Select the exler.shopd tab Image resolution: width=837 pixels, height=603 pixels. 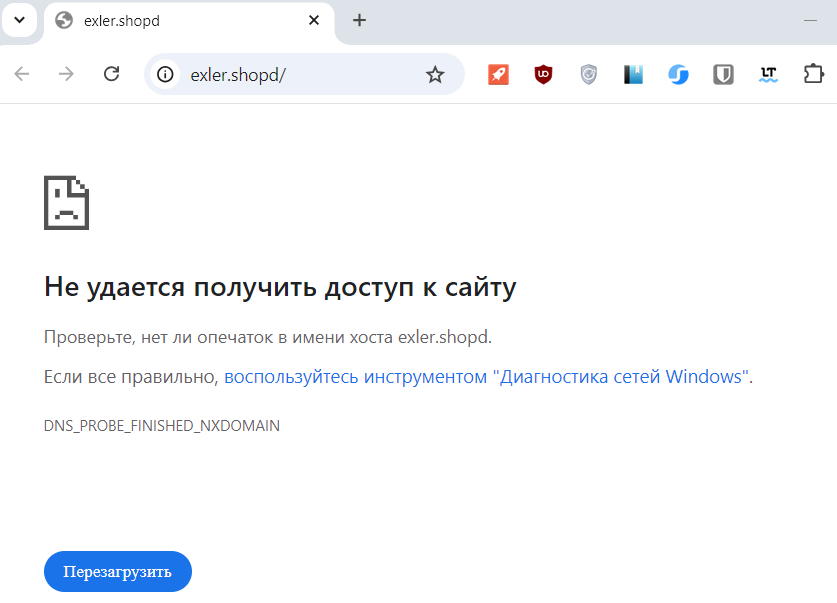tap(170, 20)
